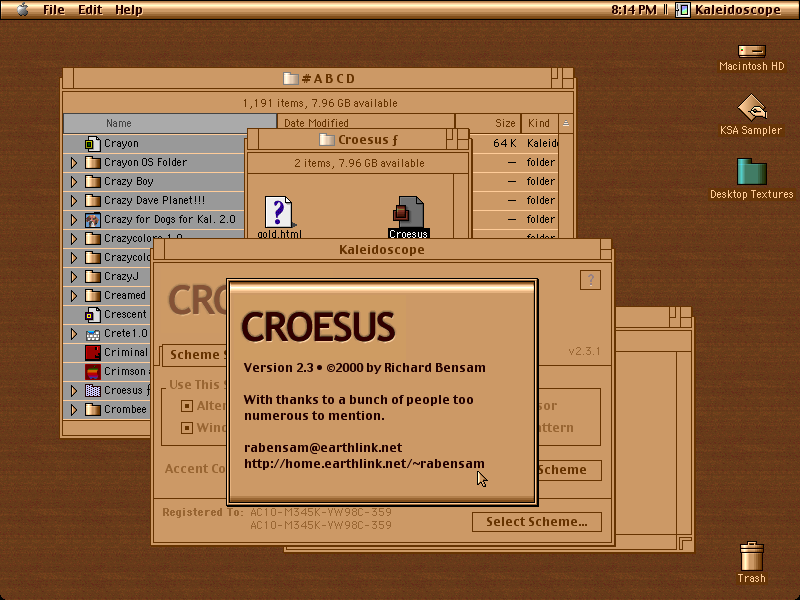Expand the Crayon OS Folder disclosure triangle
Image resolution: width=800 pixels, height=600 pixels.
tap(74, 163)
